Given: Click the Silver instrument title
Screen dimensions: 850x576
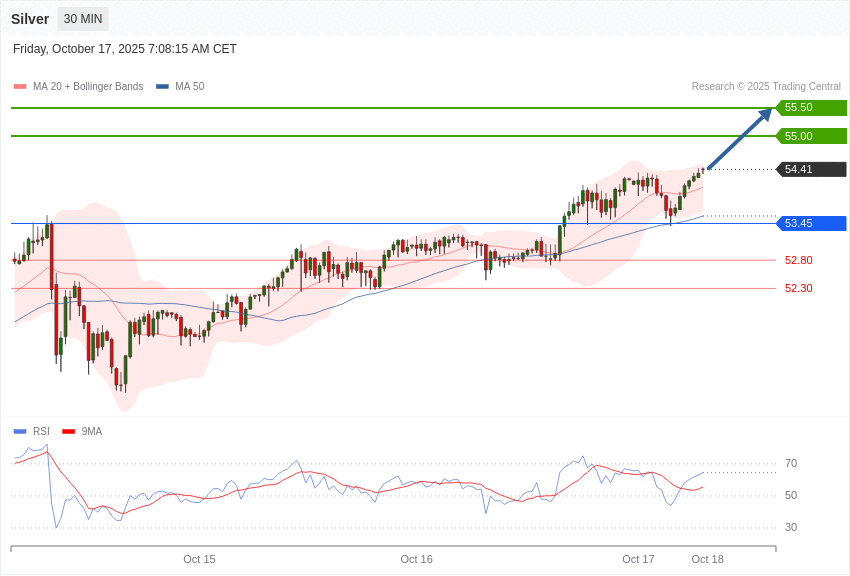Looking at the screenshot, I should (x=30, y=19).
